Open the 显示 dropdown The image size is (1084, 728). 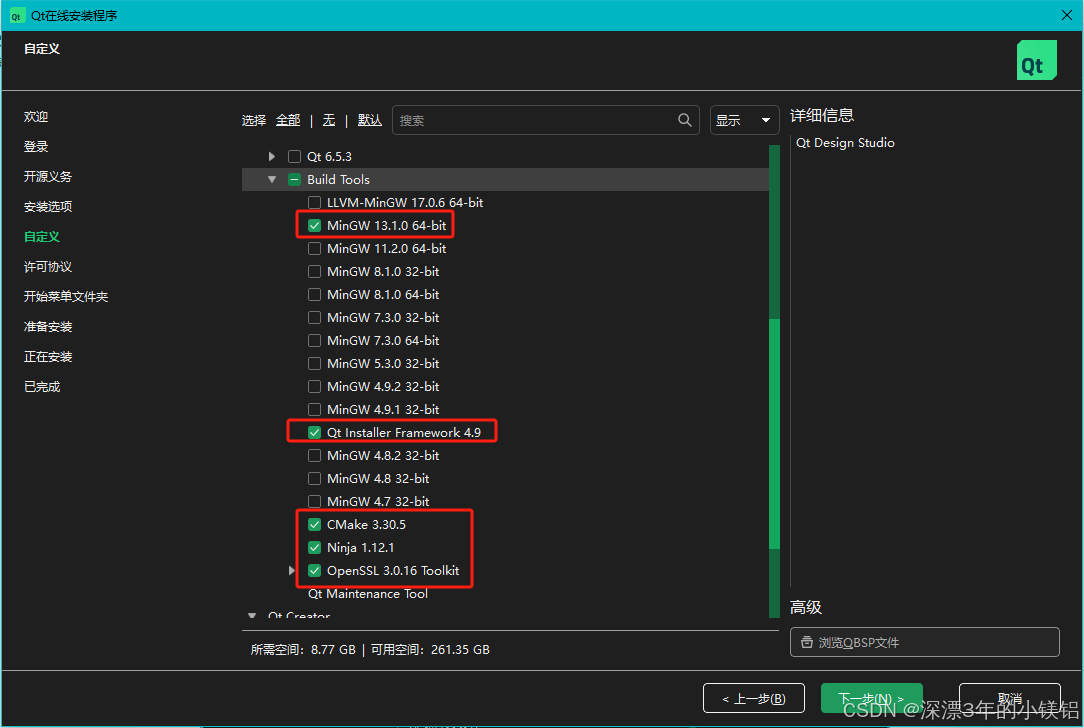coord(745,120)
